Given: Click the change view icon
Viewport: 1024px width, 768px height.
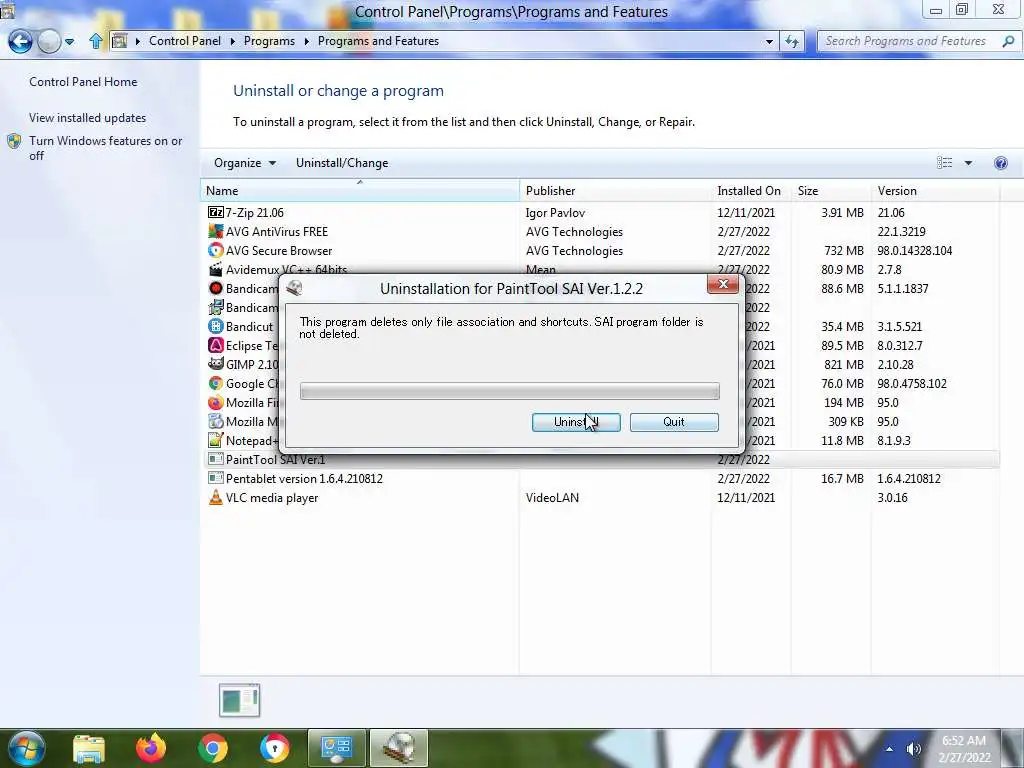Looking at the screenshot, I should pyautogui.click(x=944, y=163).
